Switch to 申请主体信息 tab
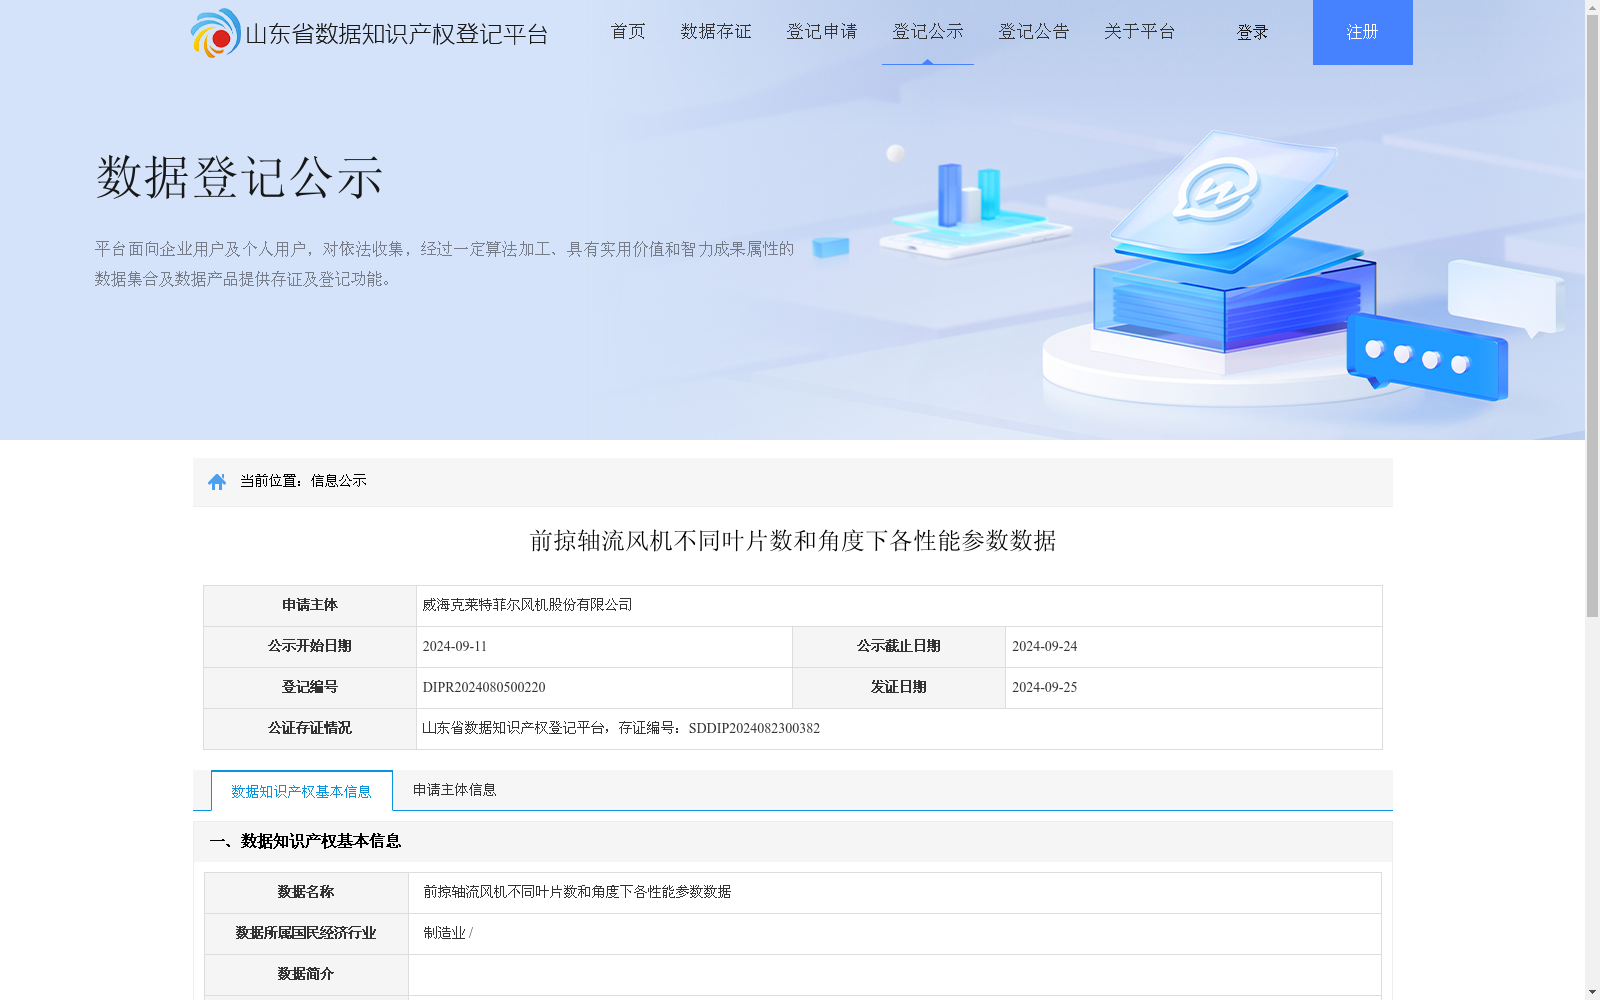The image size is (1600, 1000). pyautogui.click(x=455, y=790)
